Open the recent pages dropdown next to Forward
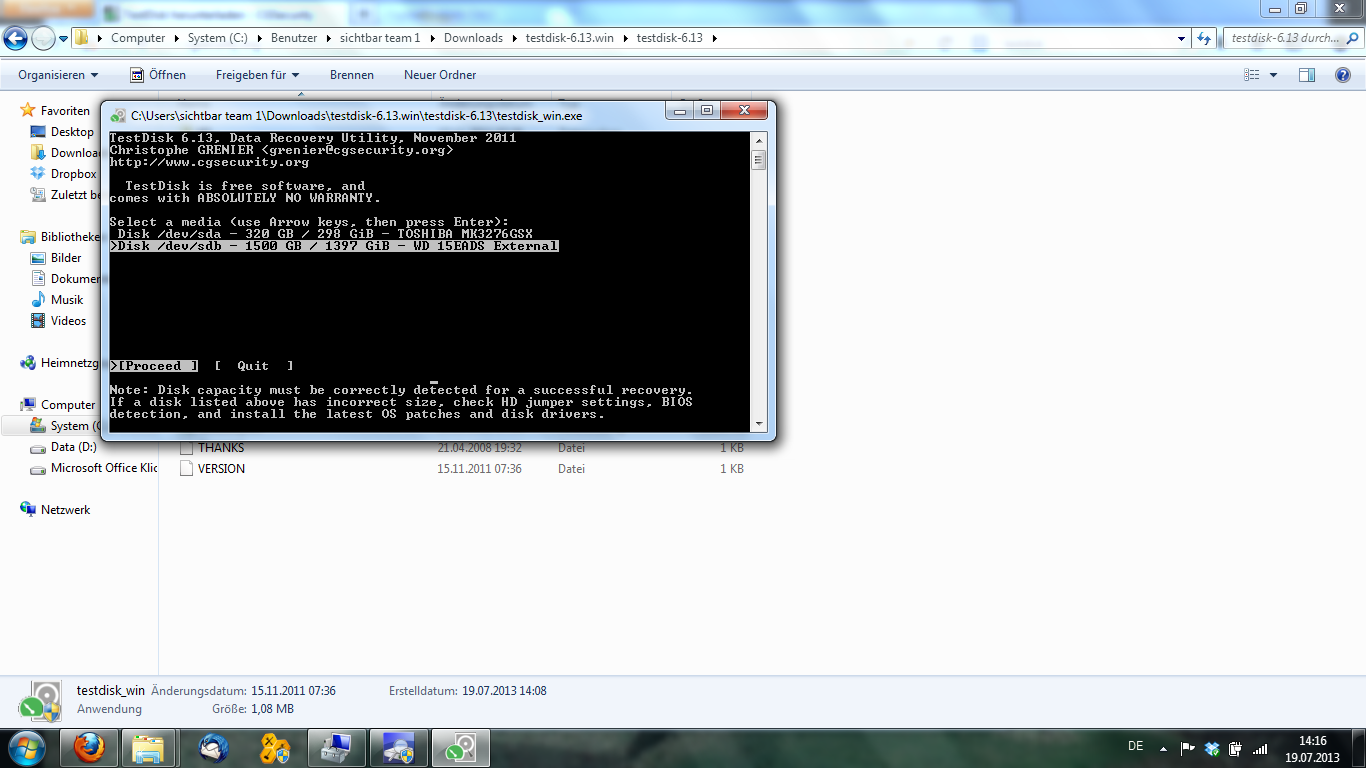 click(x=63, y=39)
